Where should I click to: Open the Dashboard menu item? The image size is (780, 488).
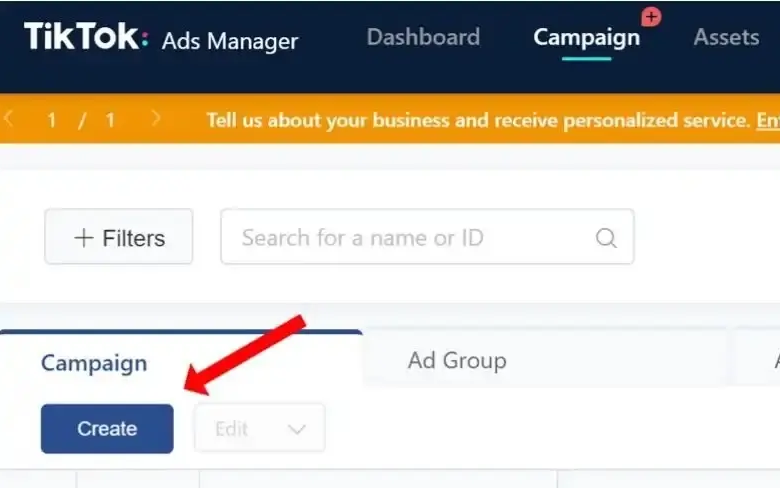pyautogui.click(x=423, y=38)
